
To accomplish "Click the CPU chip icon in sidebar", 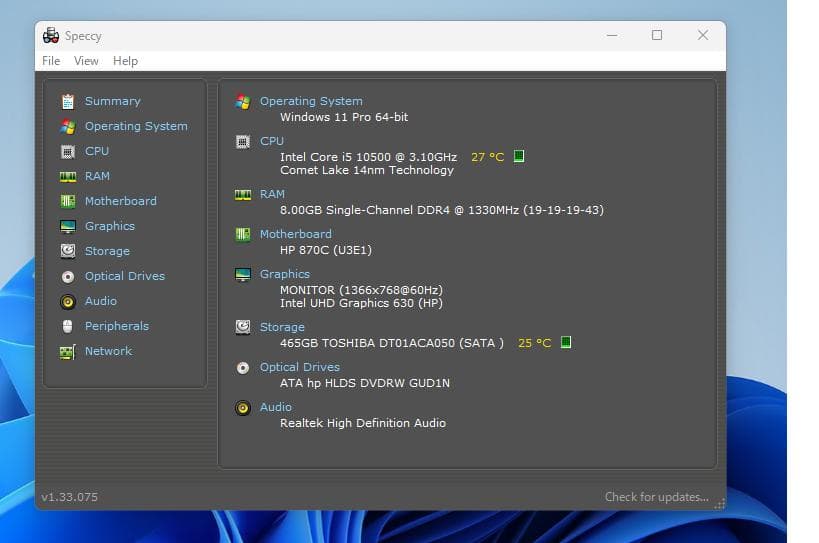I will (x=68, y=151).
